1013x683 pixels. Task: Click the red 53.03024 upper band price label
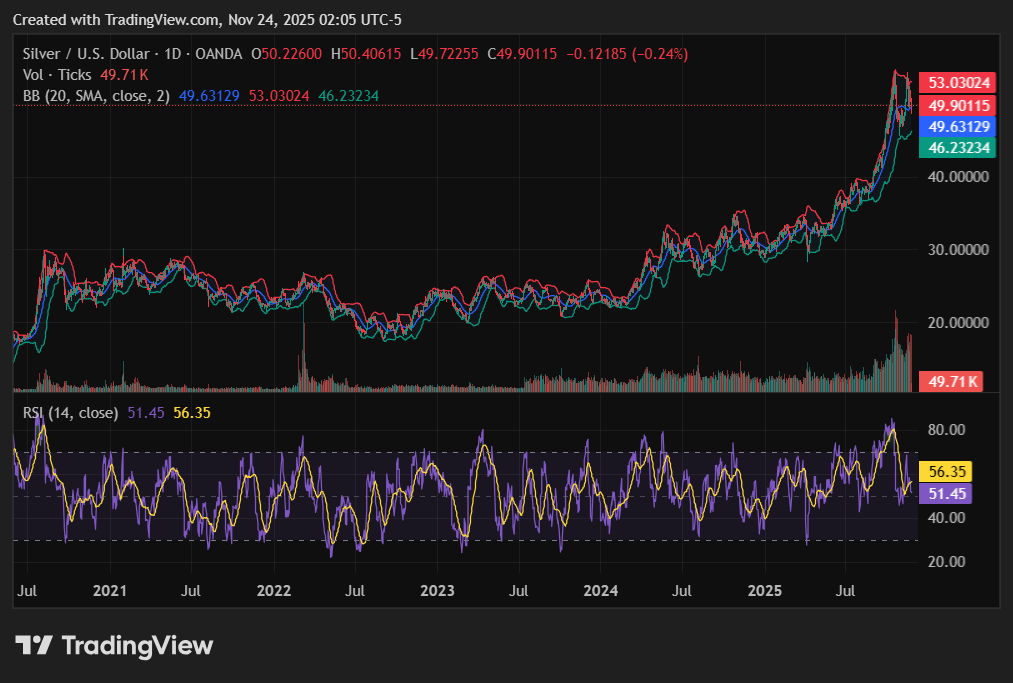click(x=959, y=83)
